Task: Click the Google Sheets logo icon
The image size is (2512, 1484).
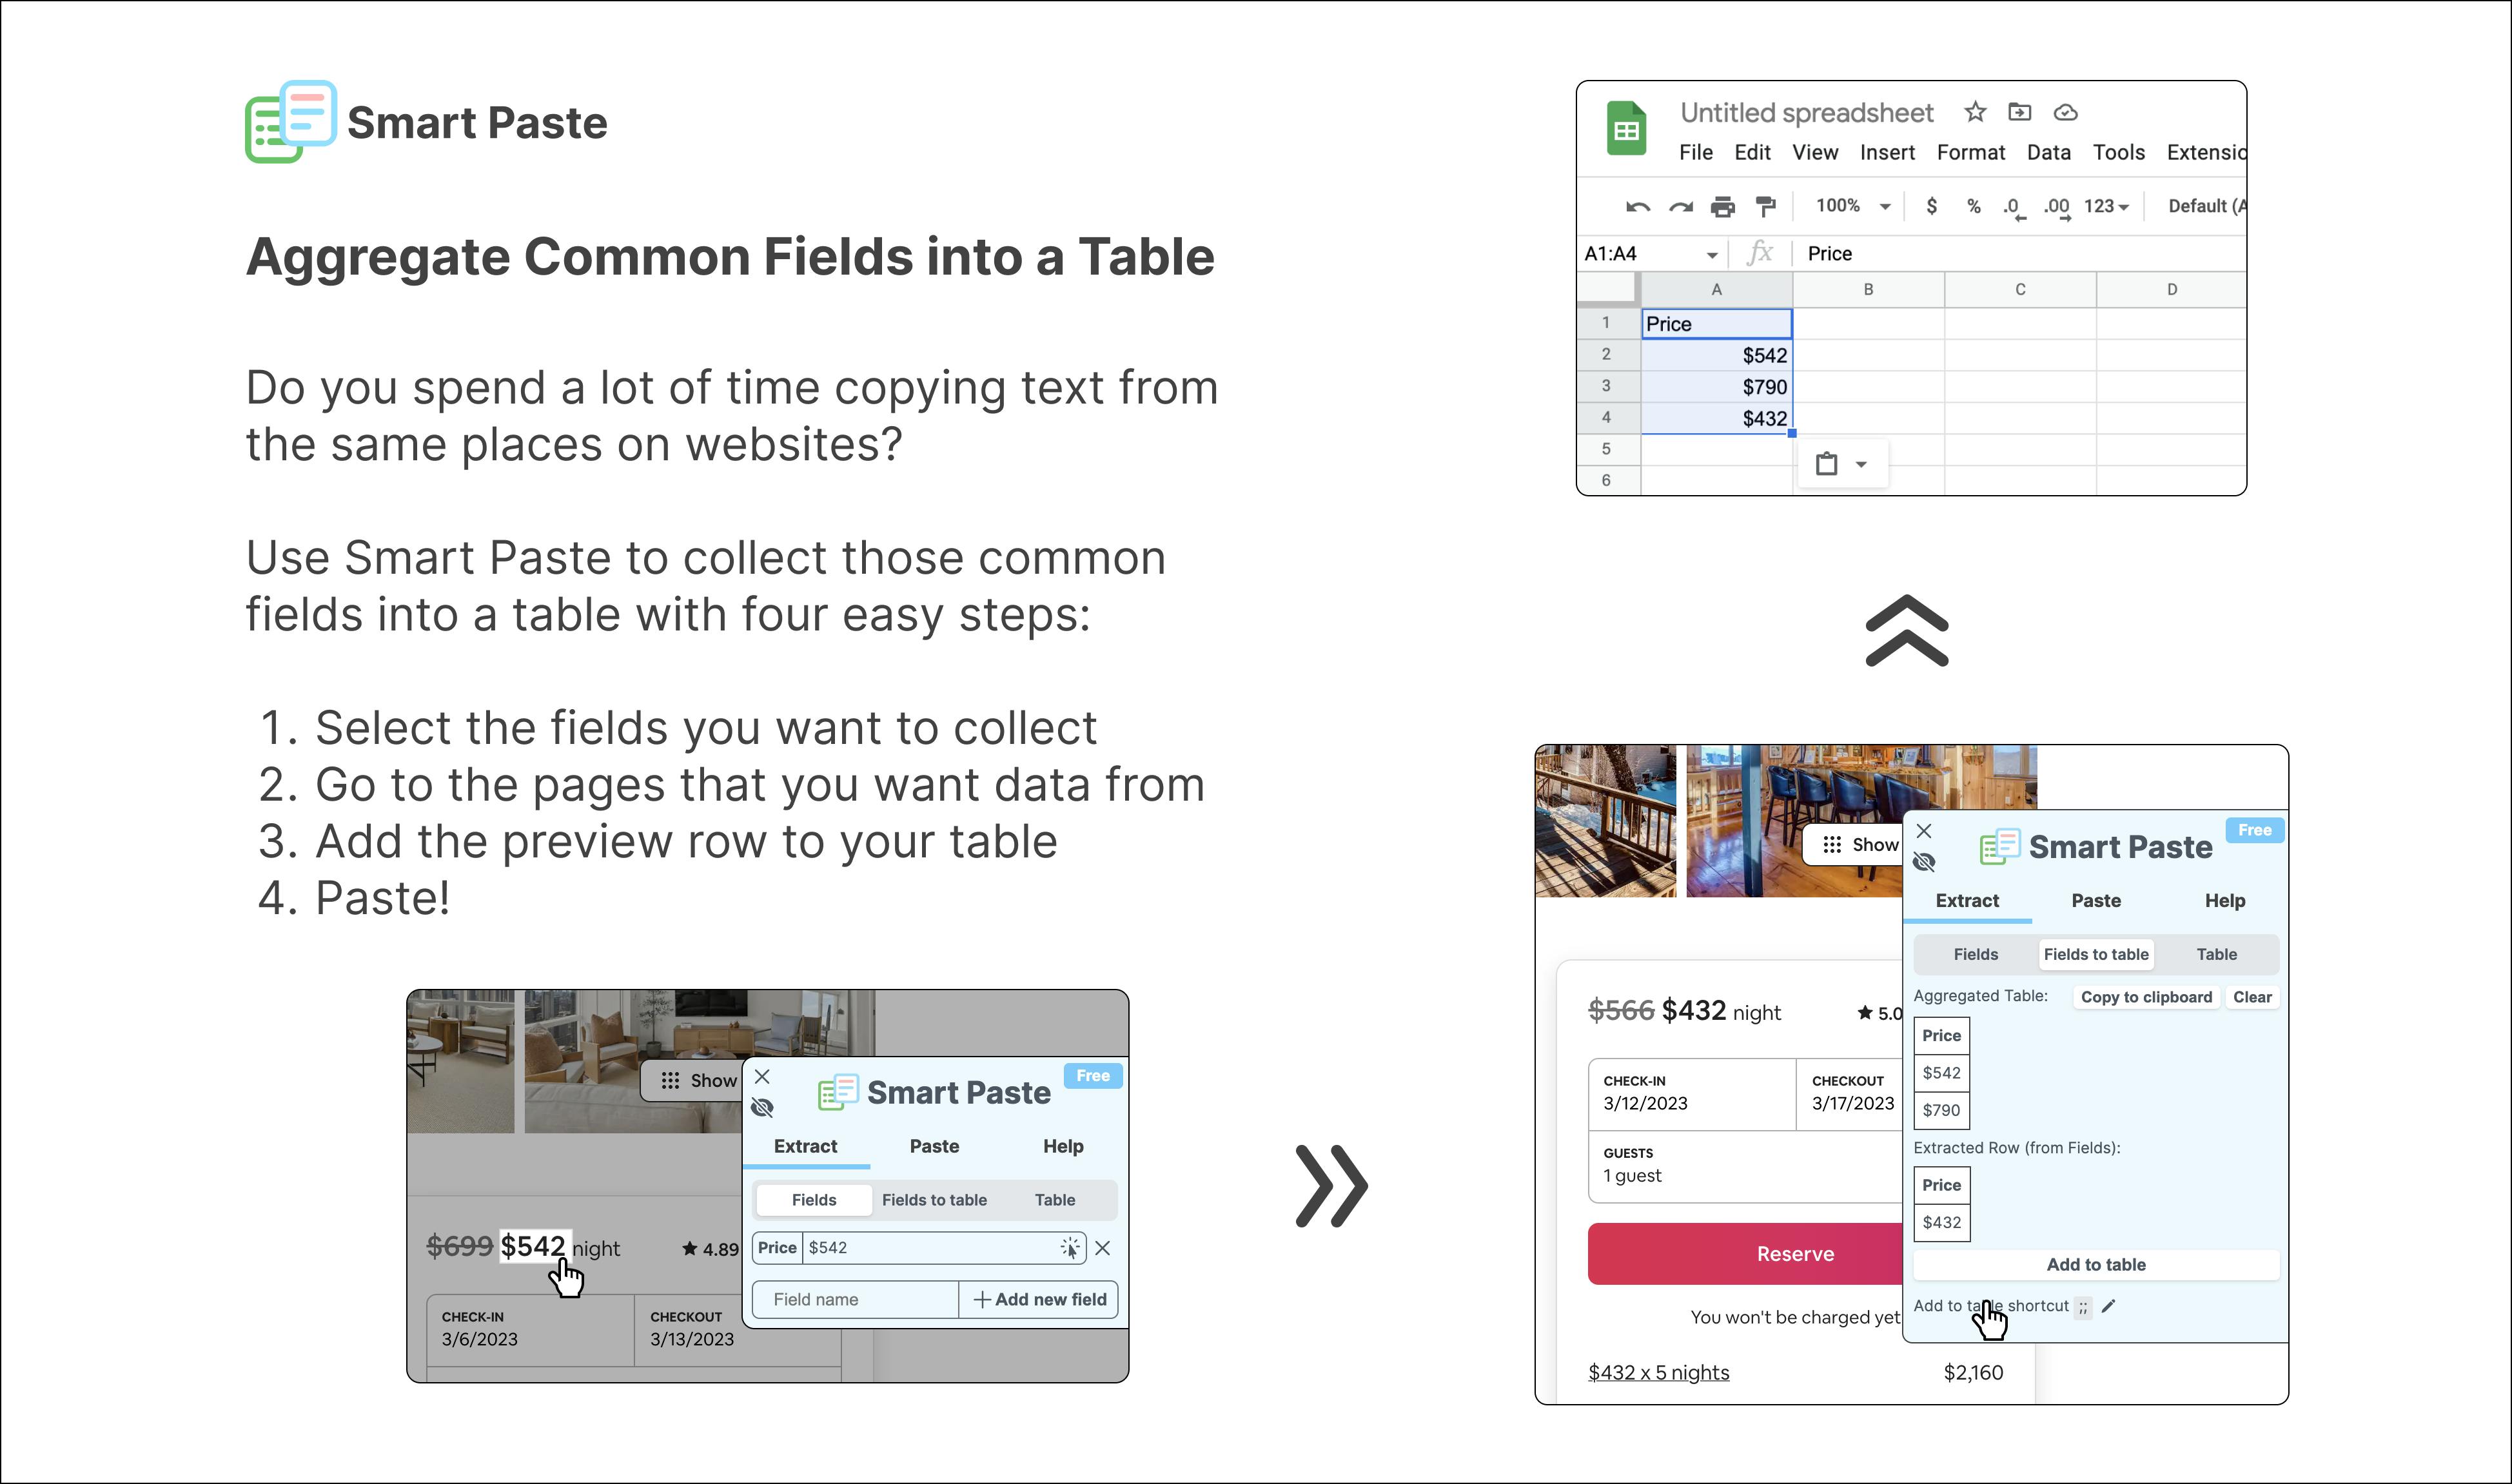Action: (x=1626, y=128)
